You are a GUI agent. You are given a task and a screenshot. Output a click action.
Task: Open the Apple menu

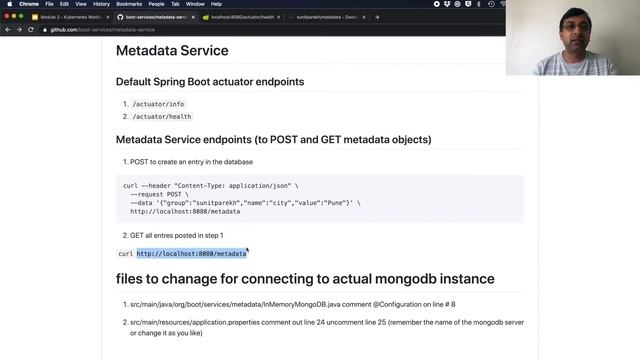tap(9, 4)
